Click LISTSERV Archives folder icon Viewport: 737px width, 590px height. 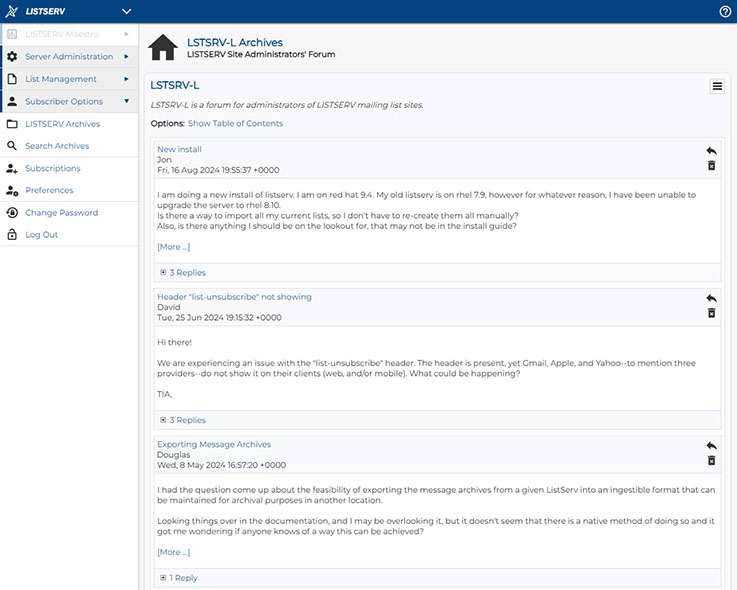tap(12, 124)
